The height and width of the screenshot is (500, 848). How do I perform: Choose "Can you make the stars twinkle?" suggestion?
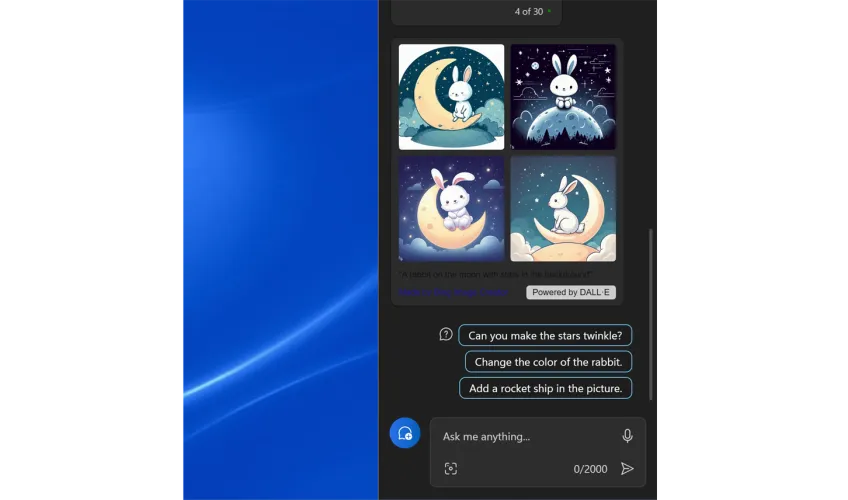pyautogui.click(x=545, y=336)
